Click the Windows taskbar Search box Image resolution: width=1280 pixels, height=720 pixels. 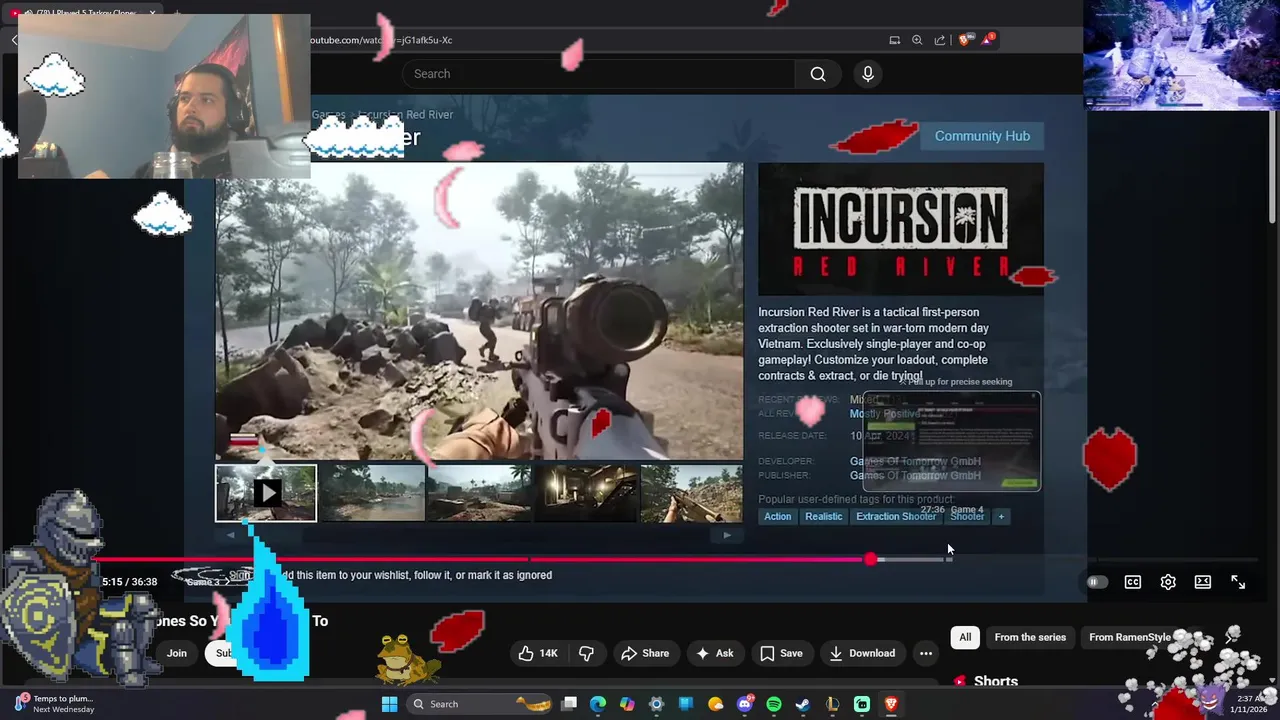coord(480,704)
